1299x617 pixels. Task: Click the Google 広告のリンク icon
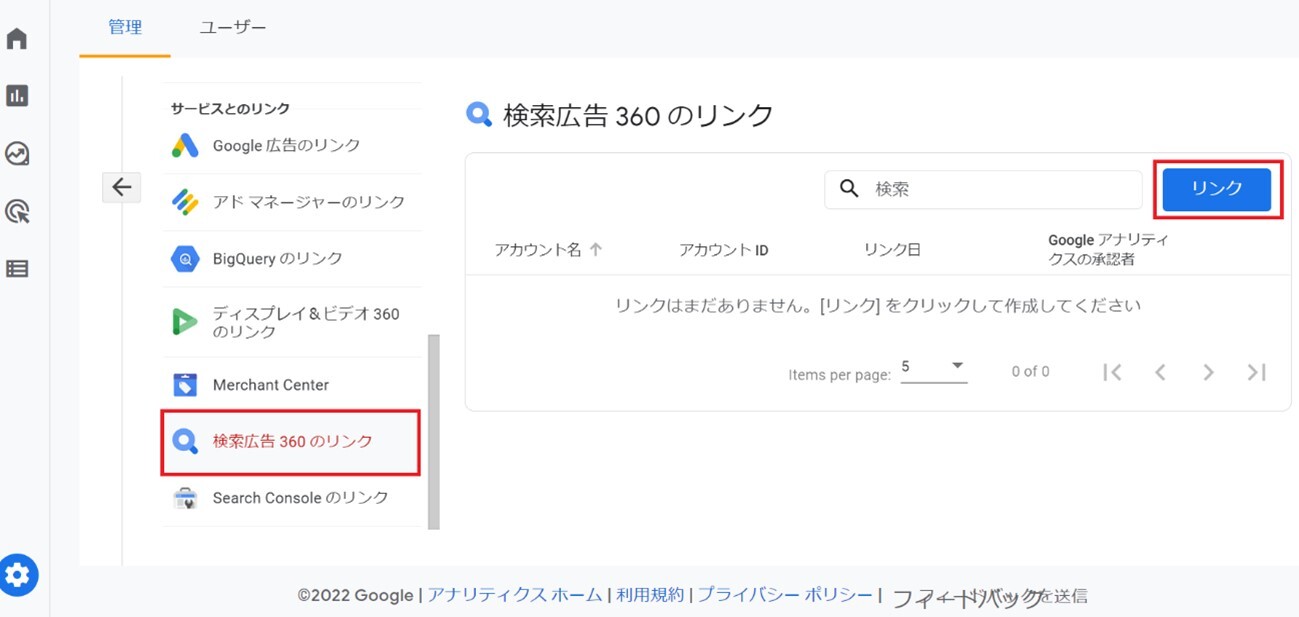tap(185, 146)
